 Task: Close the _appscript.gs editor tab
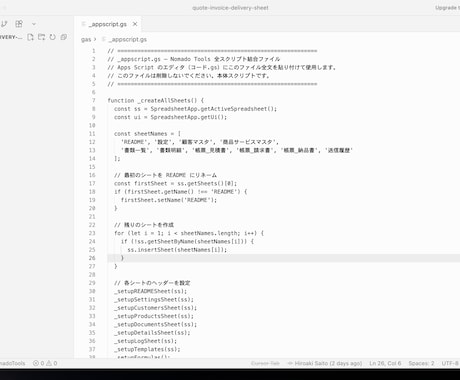(x=135, y=24)
